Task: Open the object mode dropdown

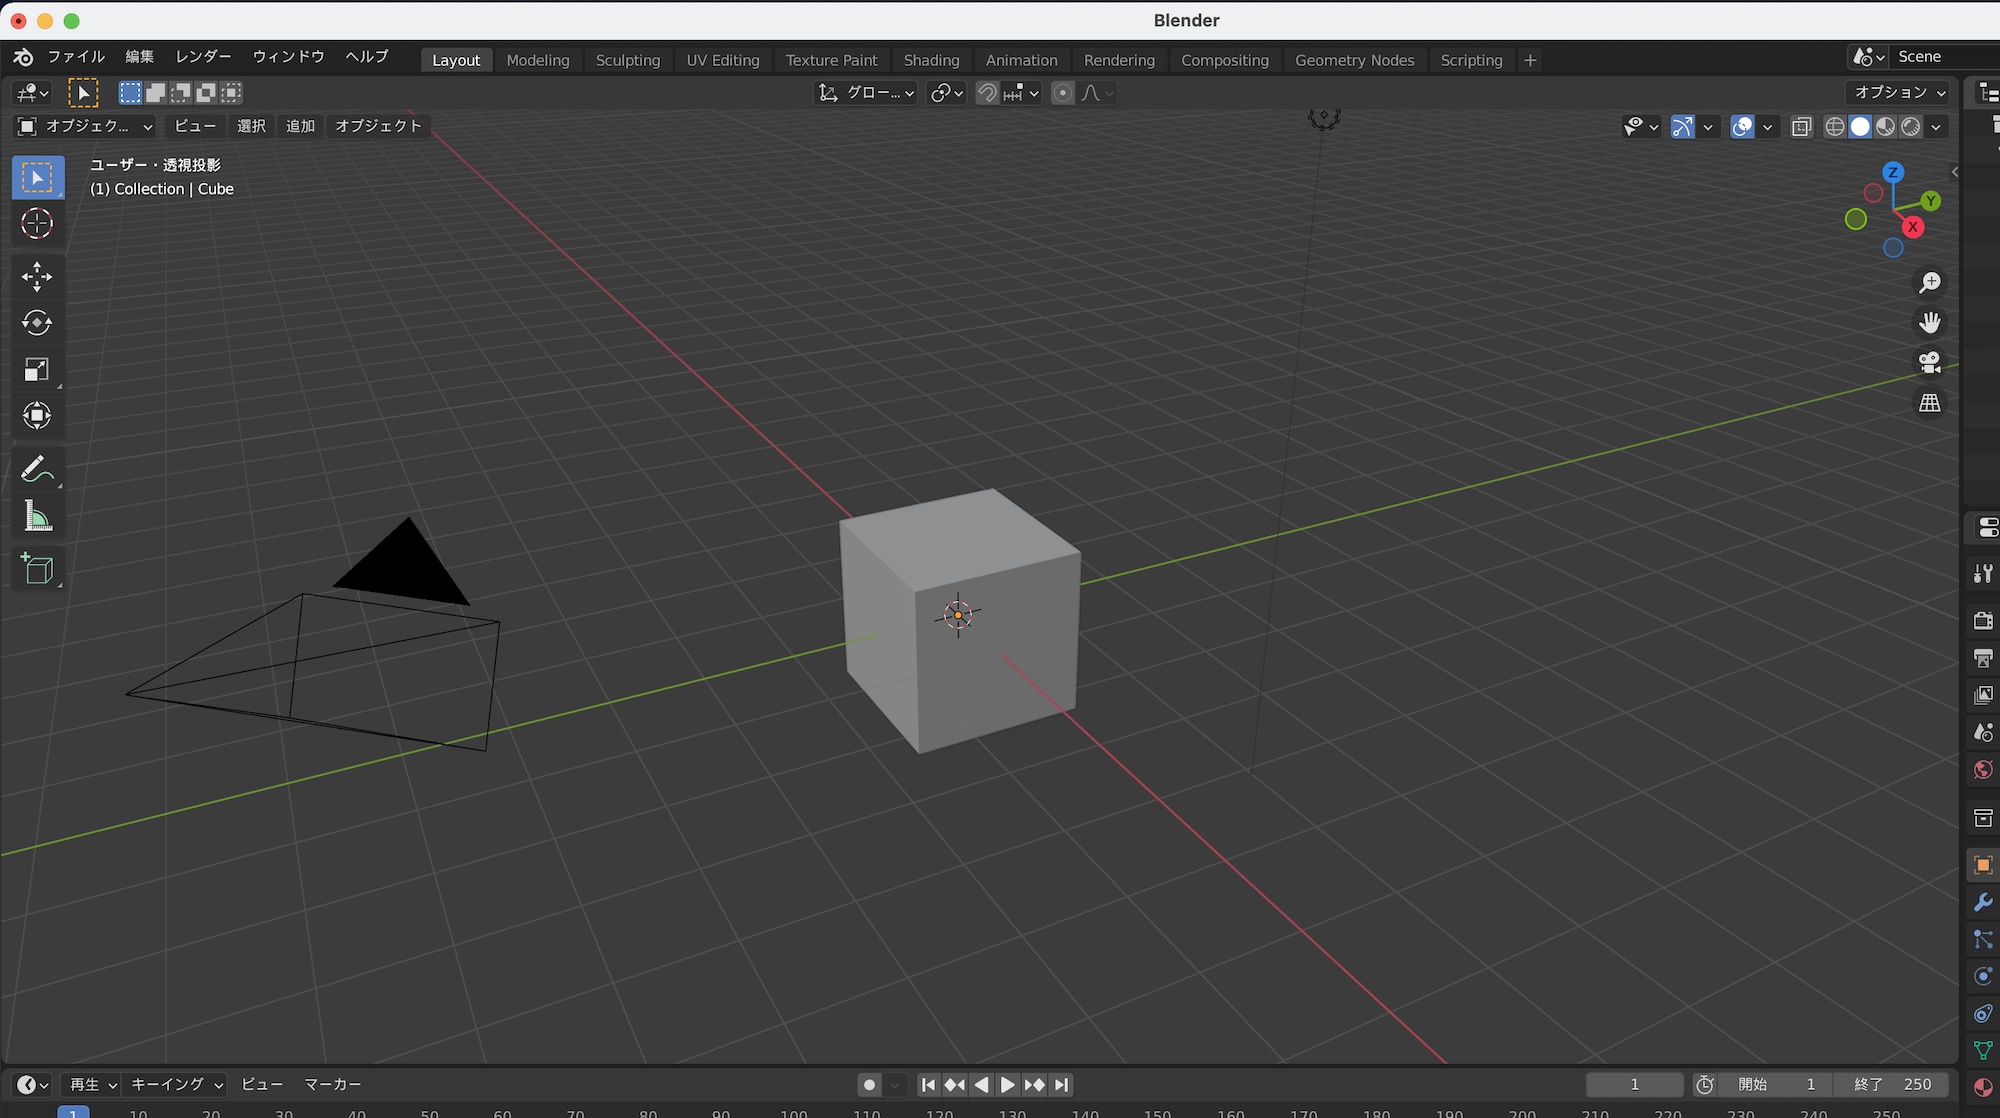Action: (x=85, y=126)
